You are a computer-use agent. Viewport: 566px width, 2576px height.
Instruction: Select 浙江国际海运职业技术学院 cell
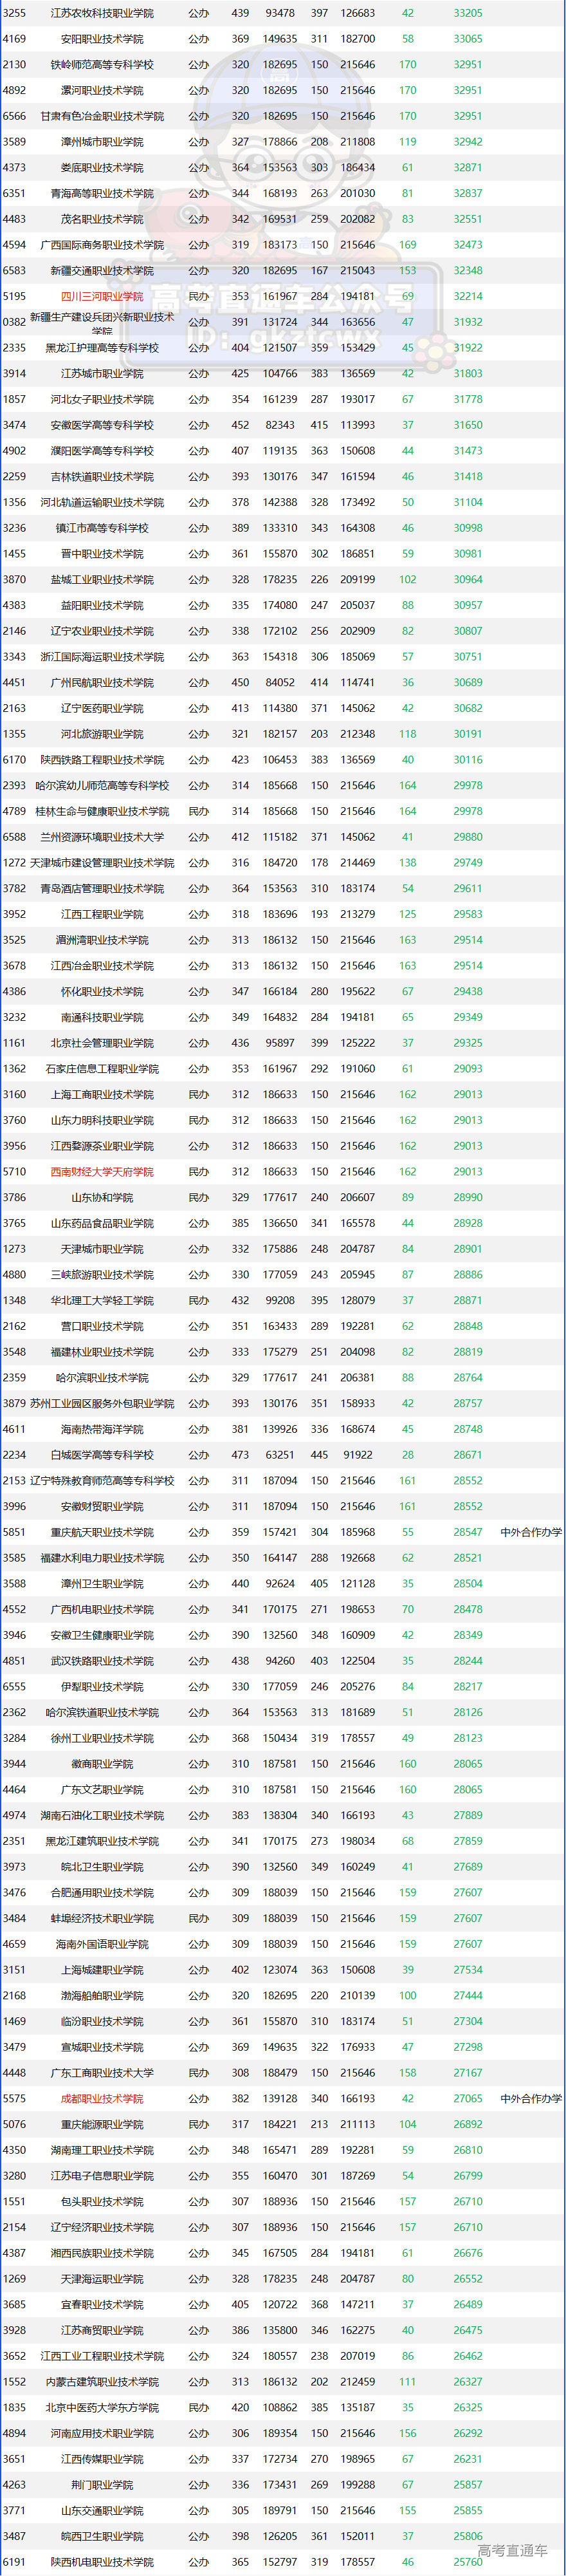102,657
